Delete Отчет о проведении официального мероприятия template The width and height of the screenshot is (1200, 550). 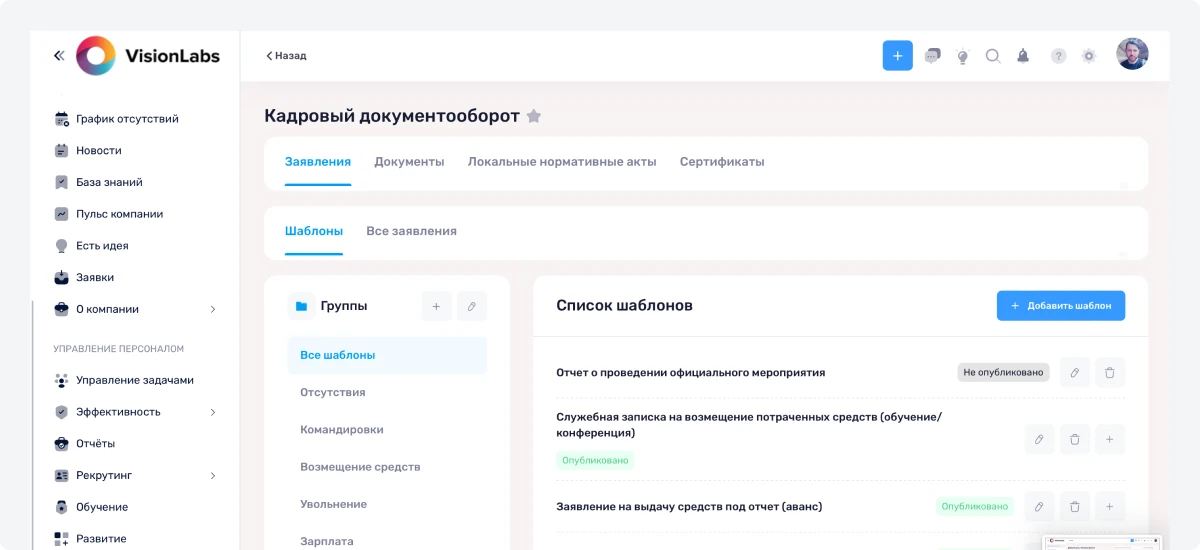[x=1110, y=372]
